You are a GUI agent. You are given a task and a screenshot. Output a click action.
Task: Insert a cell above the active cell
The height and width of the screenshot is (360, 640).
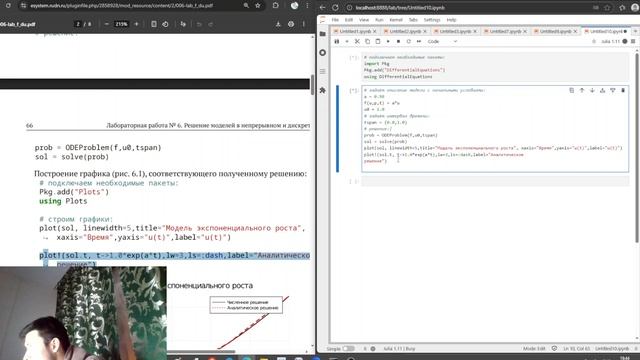pyautogui.click(x=602, y=90)
